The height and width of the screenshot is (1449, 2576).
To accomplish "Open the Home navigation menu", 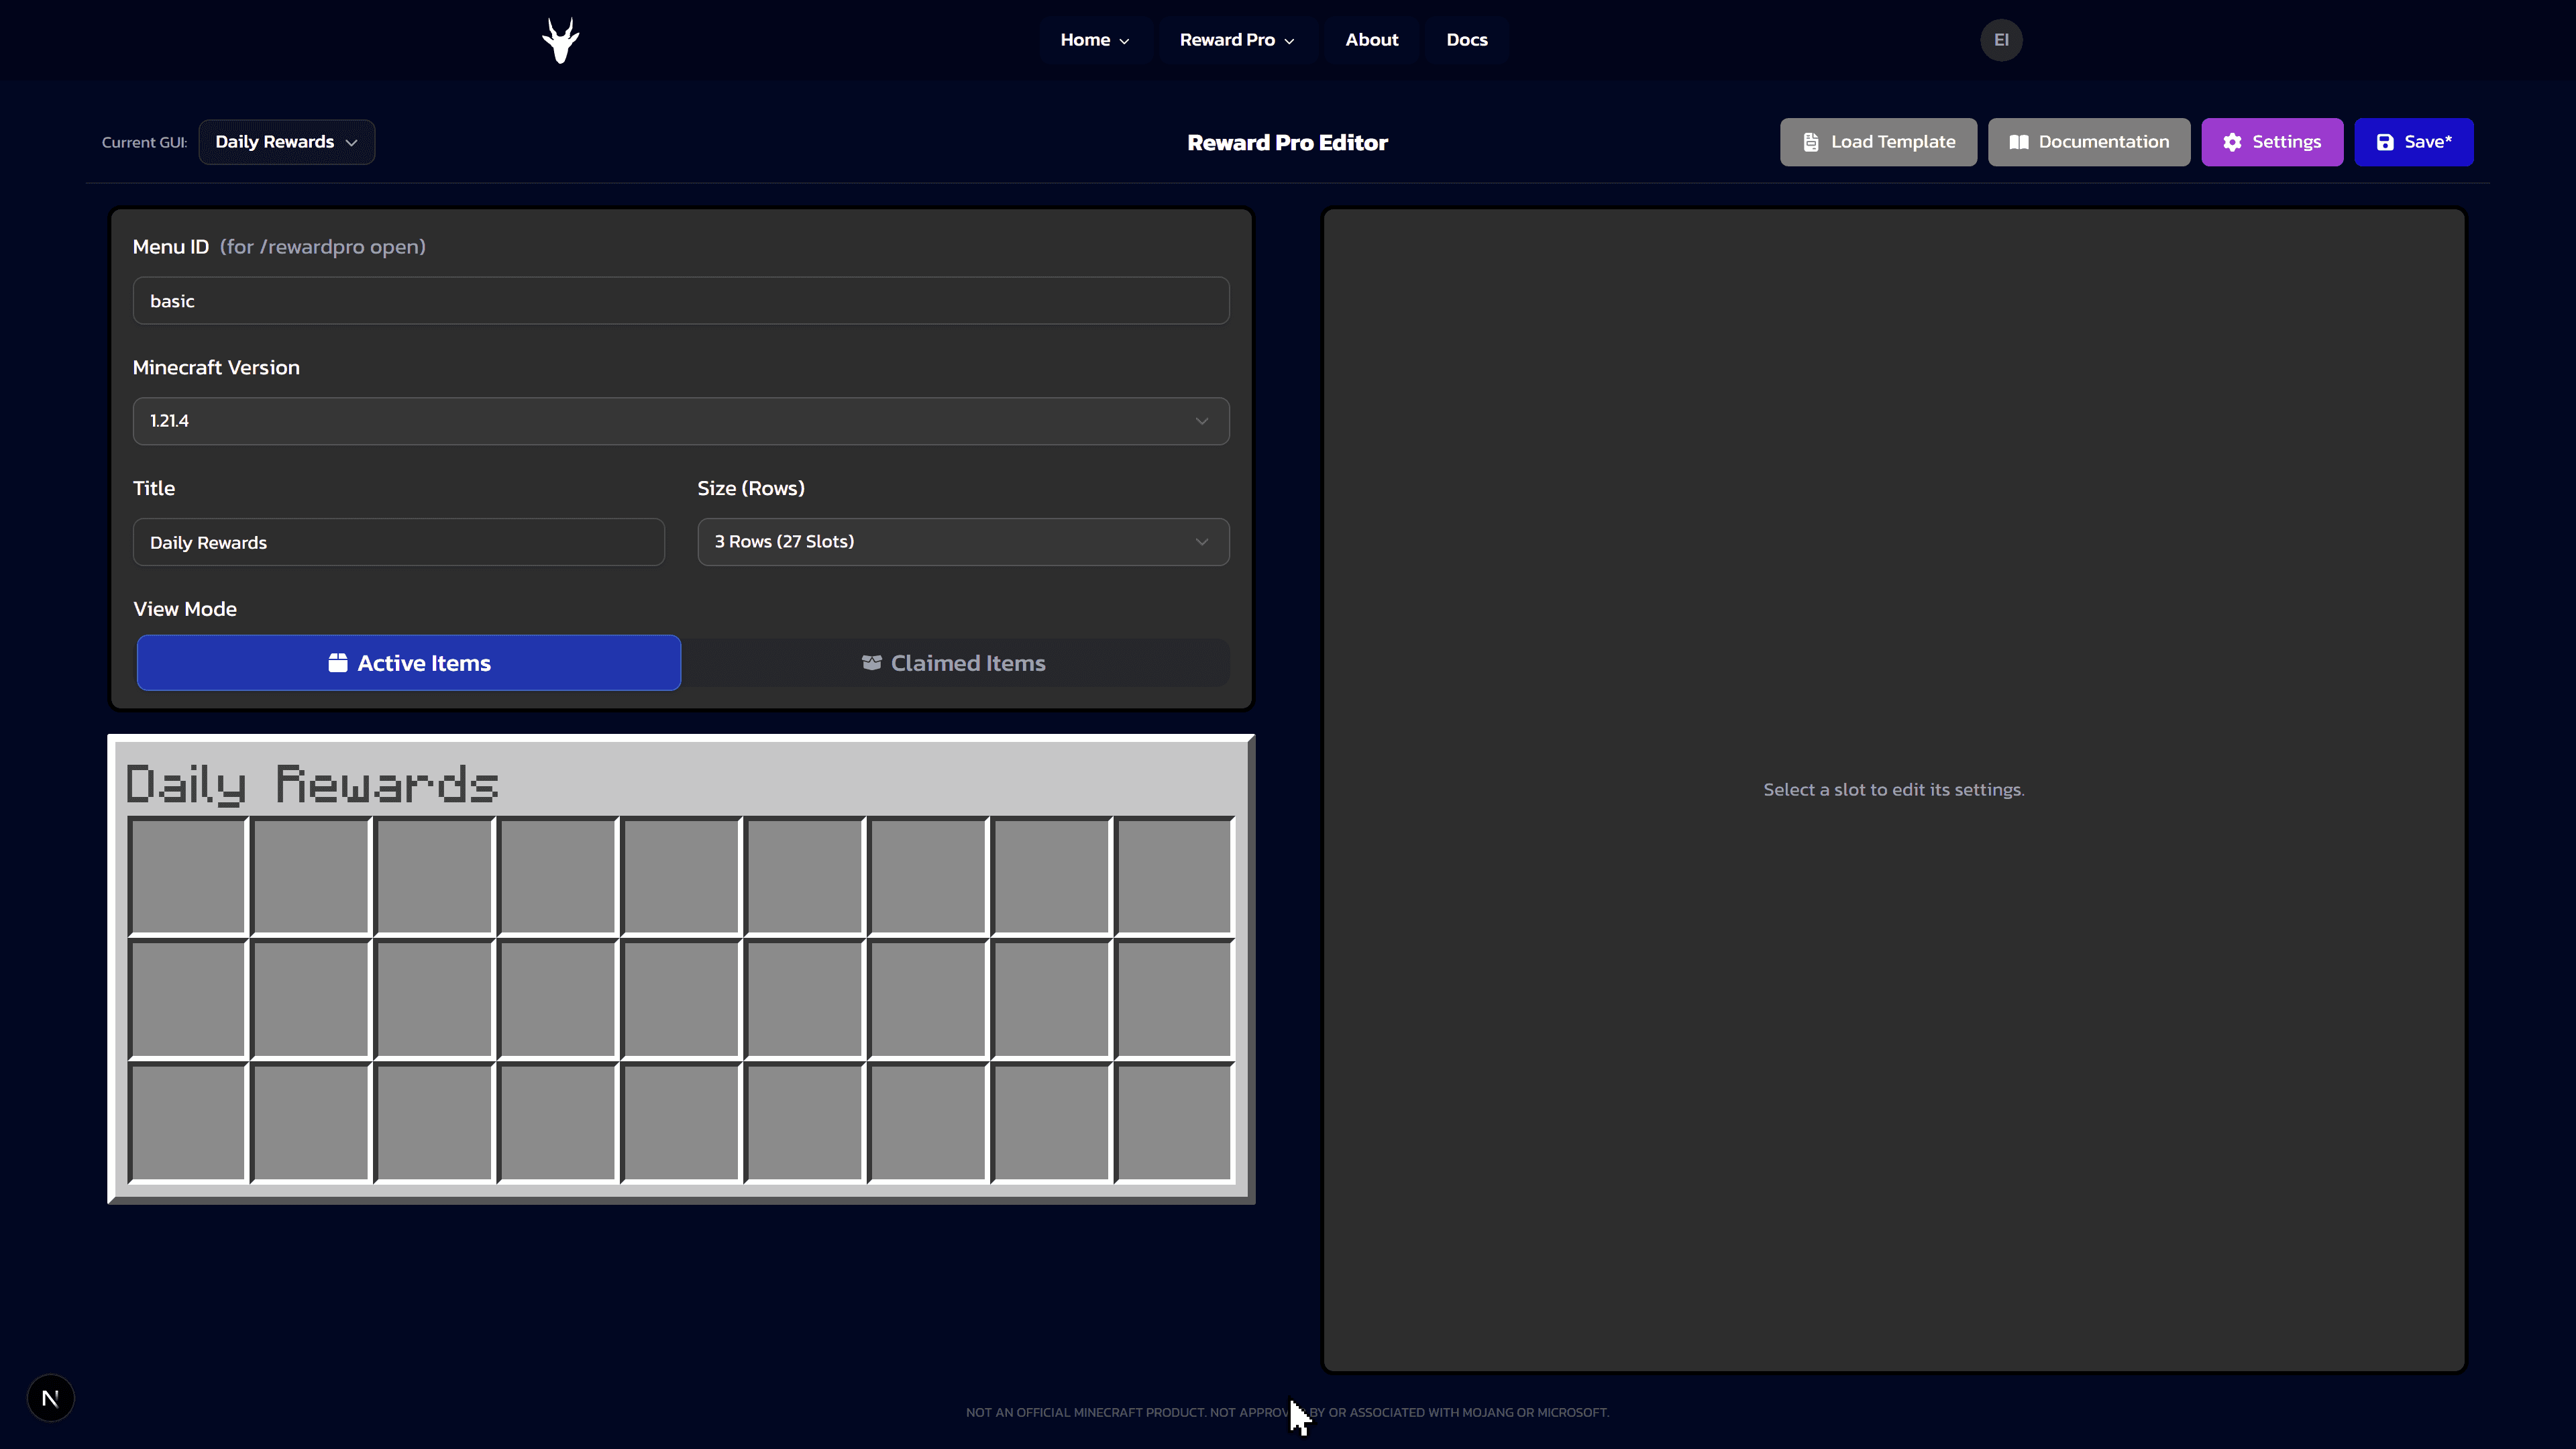I will tap(1095, 40).
